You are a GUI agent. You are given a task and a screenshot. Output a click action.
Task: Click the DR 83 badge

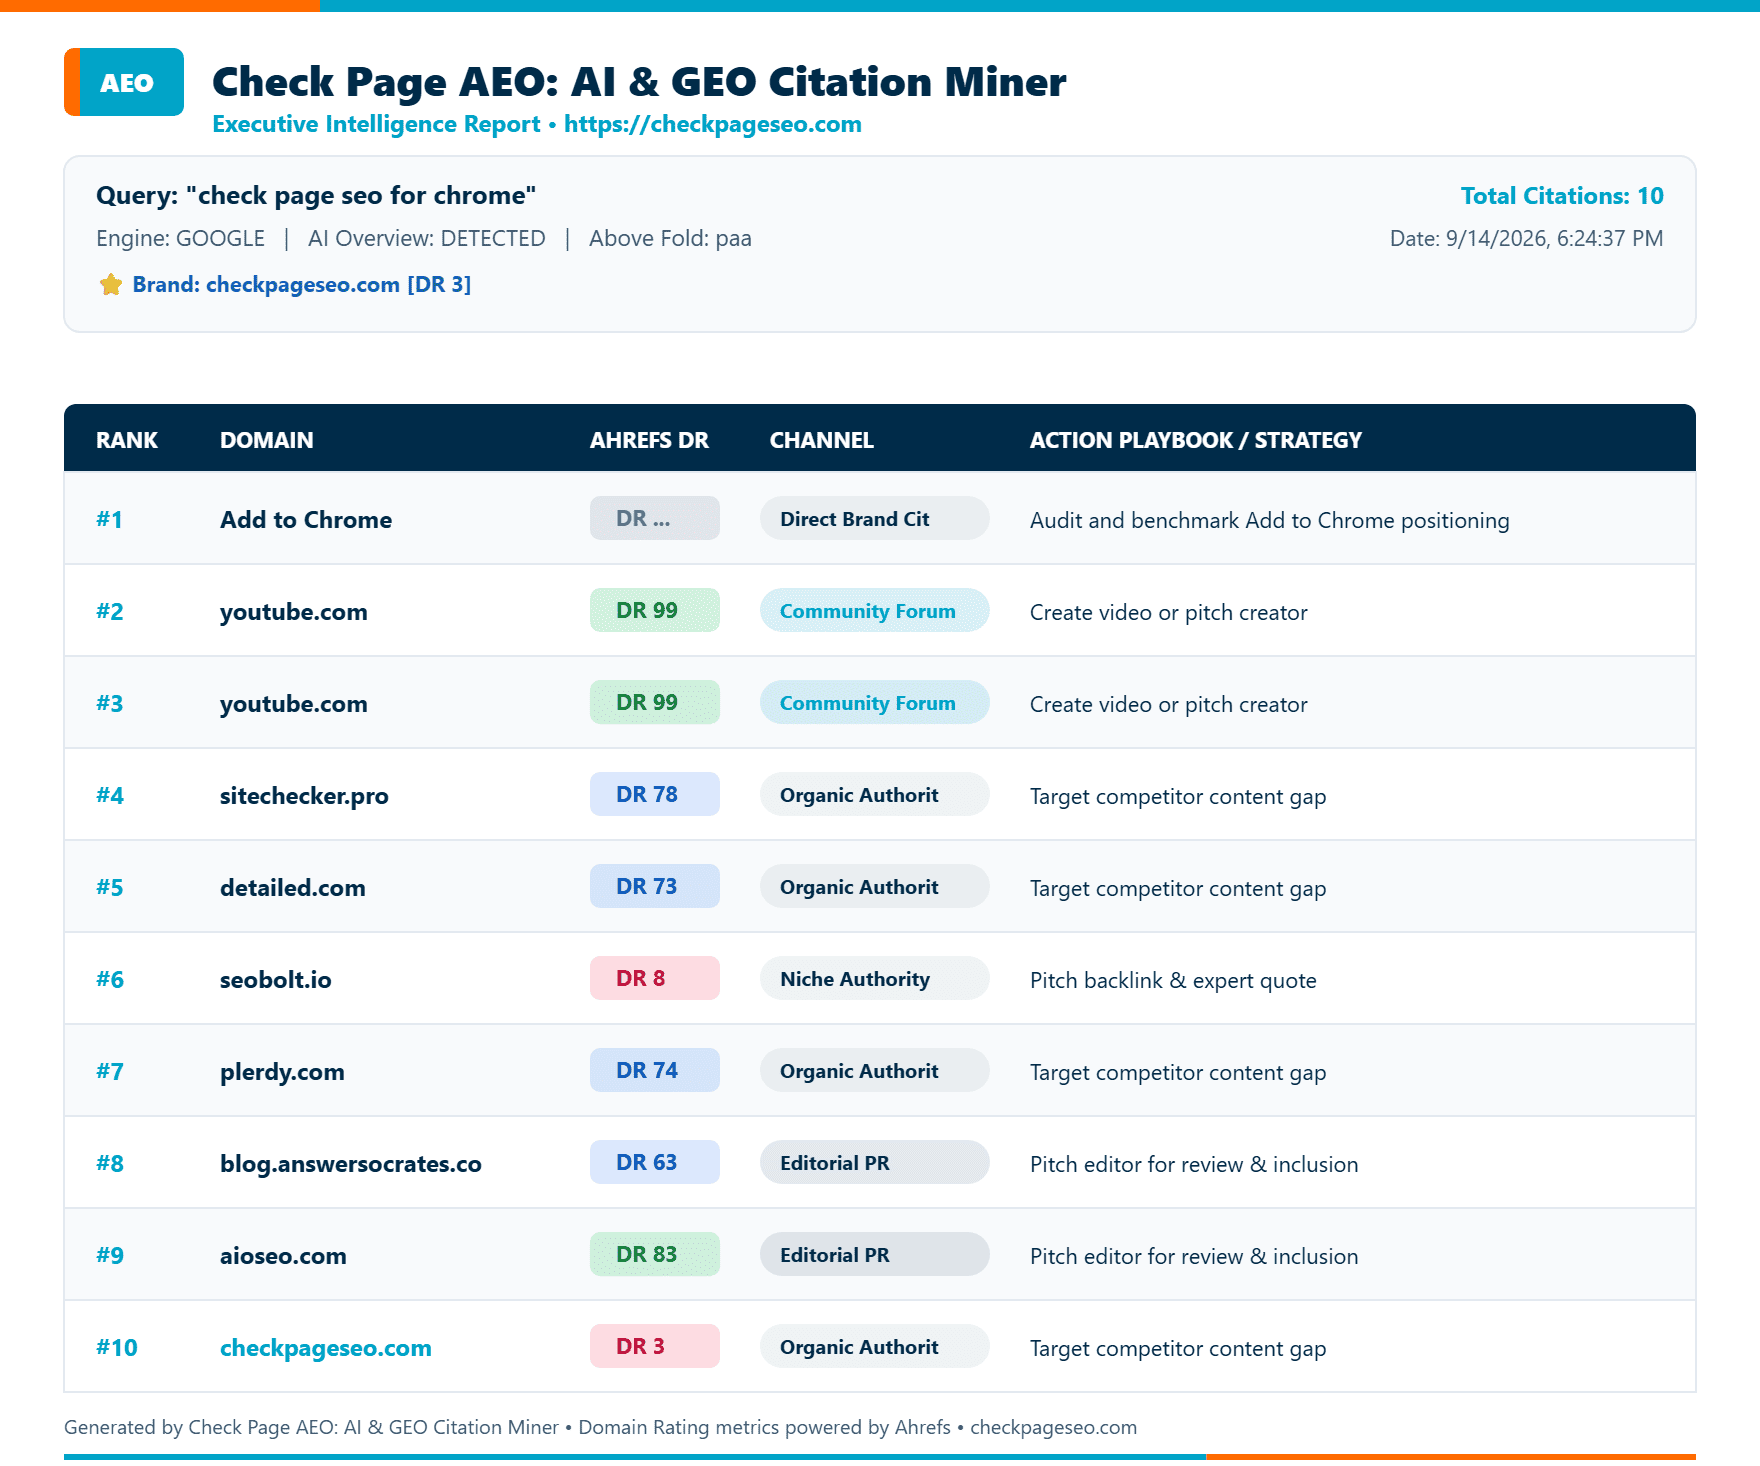click(x=654, y=1254)
